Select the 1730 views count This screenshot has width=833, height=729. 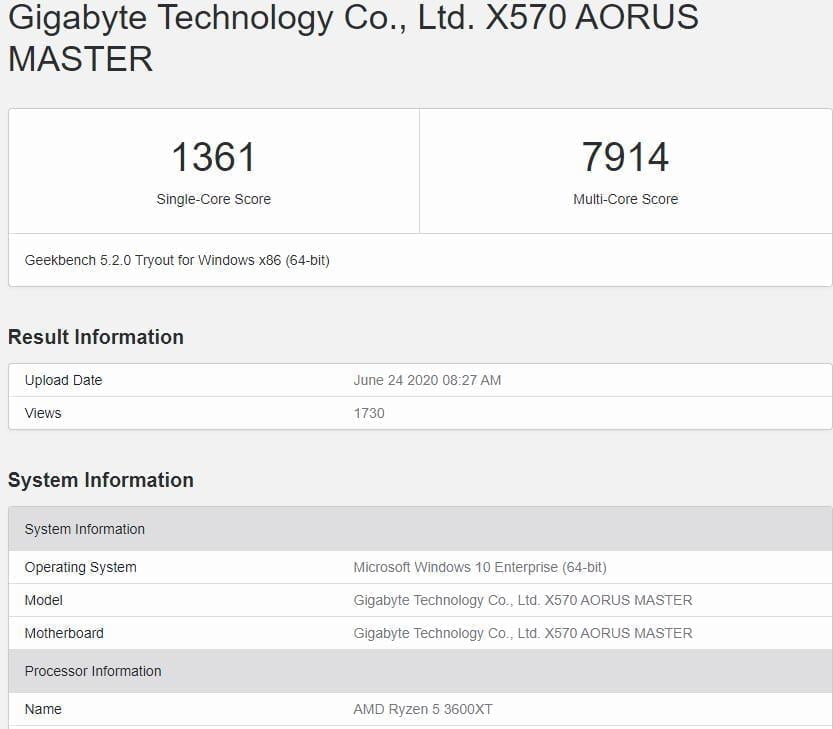point(369,413)
